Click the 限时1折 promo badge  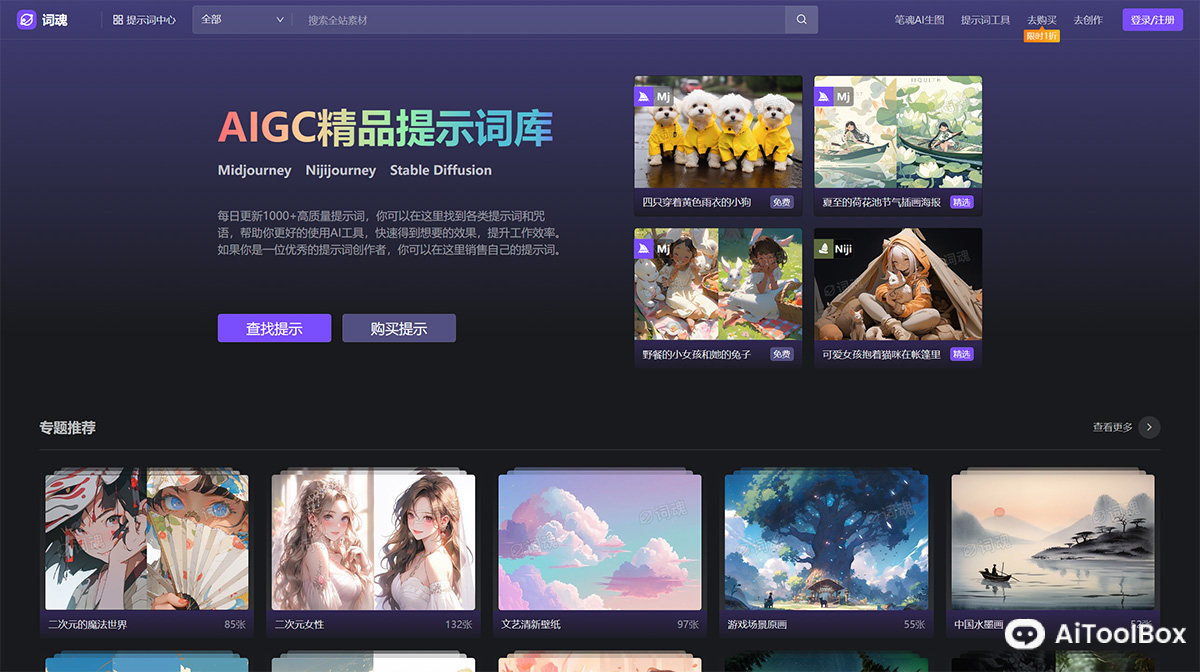(x=1041, y=36)
